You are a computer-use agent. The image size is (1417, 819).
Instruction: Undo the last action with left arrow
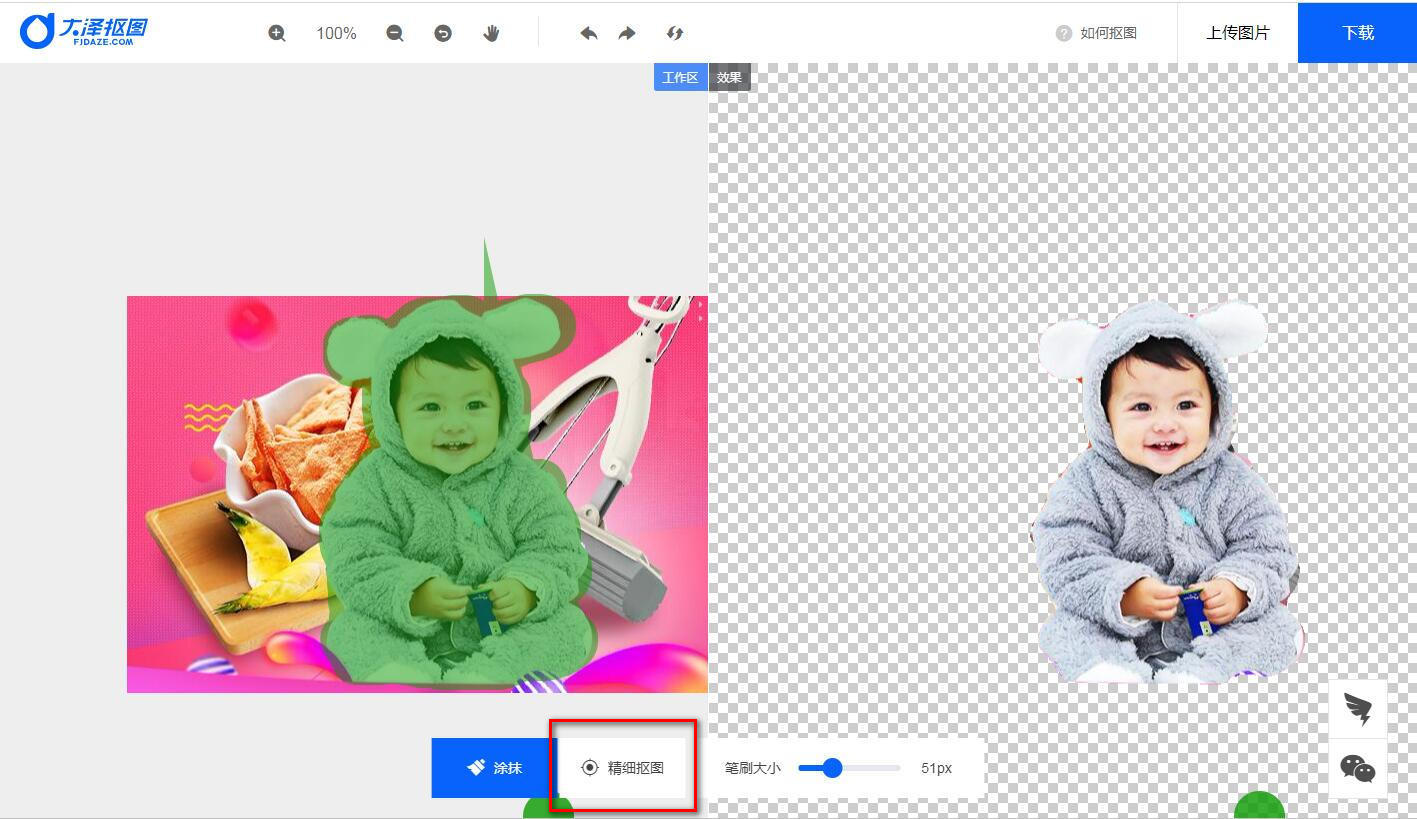pos(589,33)
